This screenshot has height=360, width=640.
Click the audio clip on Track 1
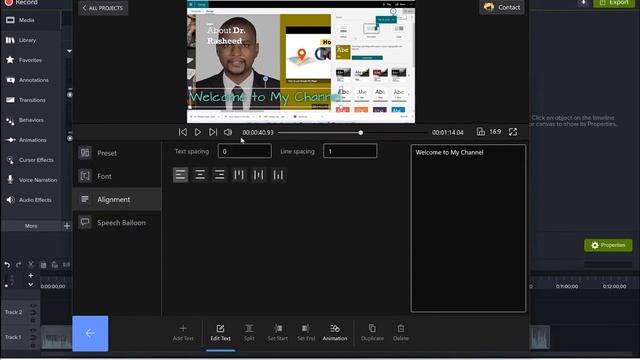pyautogui.click(x=56, y=338)
